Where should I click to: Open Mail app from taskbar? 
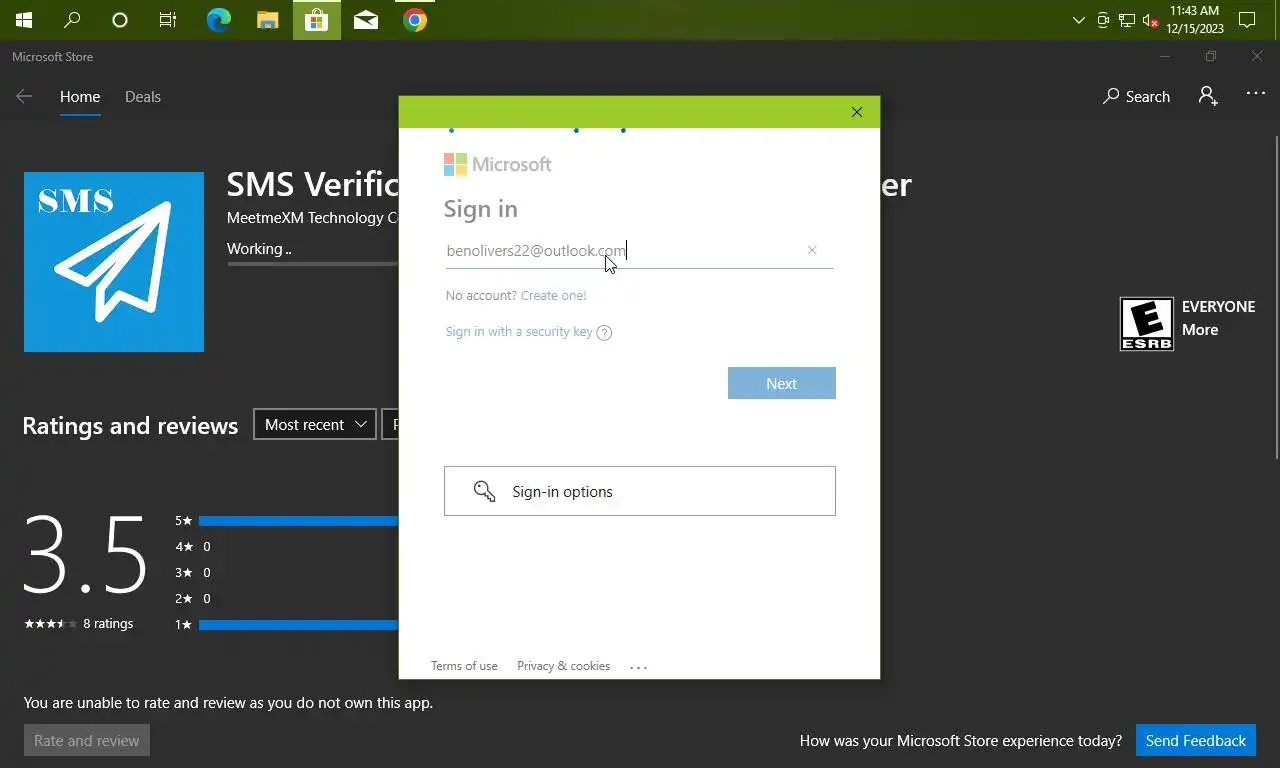coord(366,20)
